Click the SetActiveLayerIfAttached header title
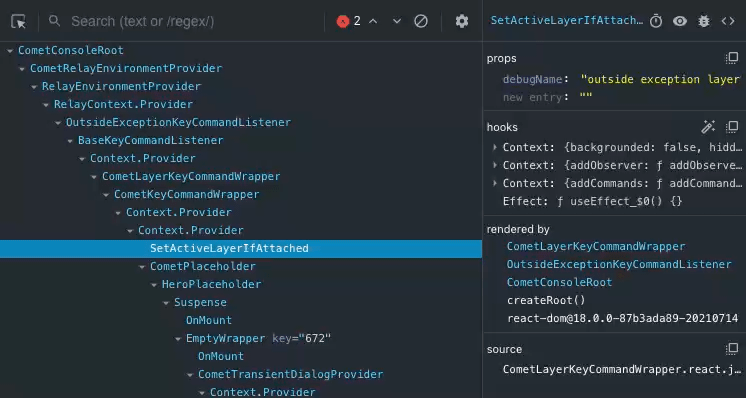746x398 pixels. coord(566,21)
